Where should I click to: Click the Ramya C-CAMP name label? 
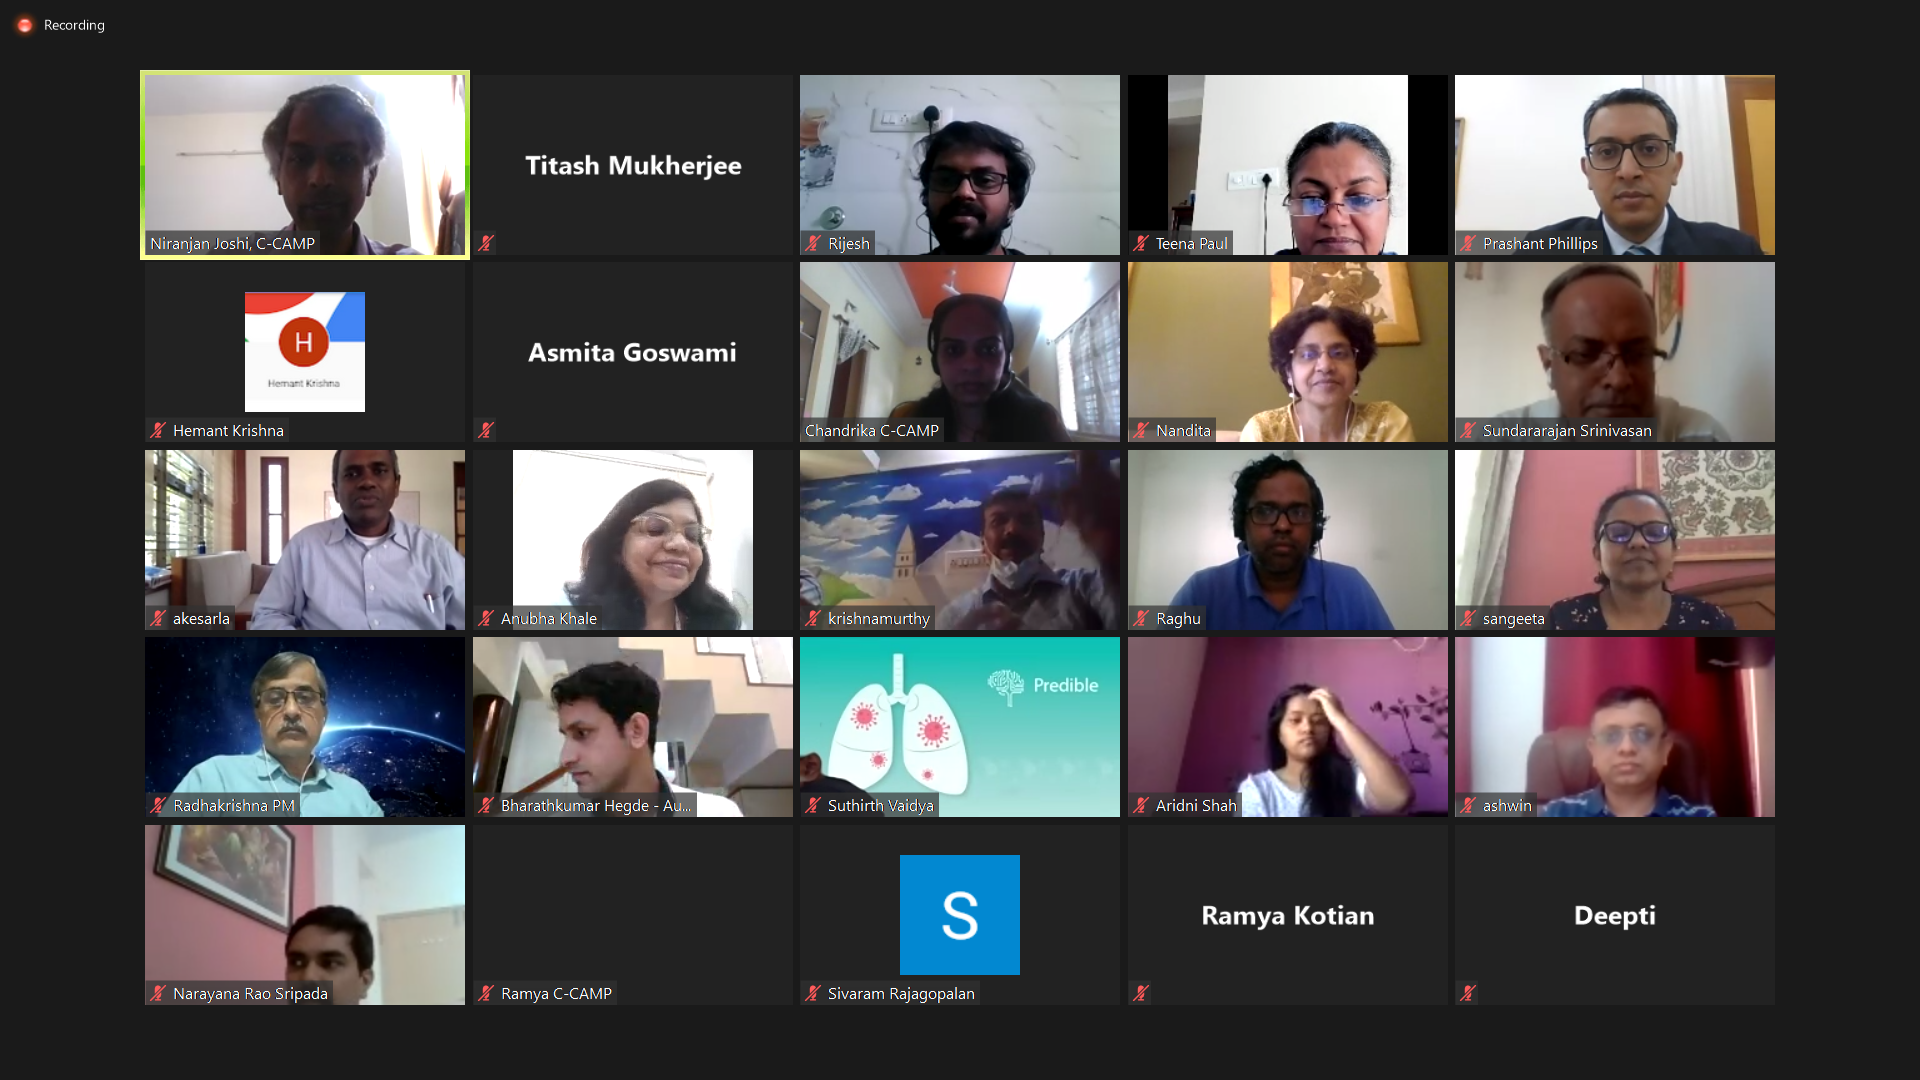coord(556,993)
